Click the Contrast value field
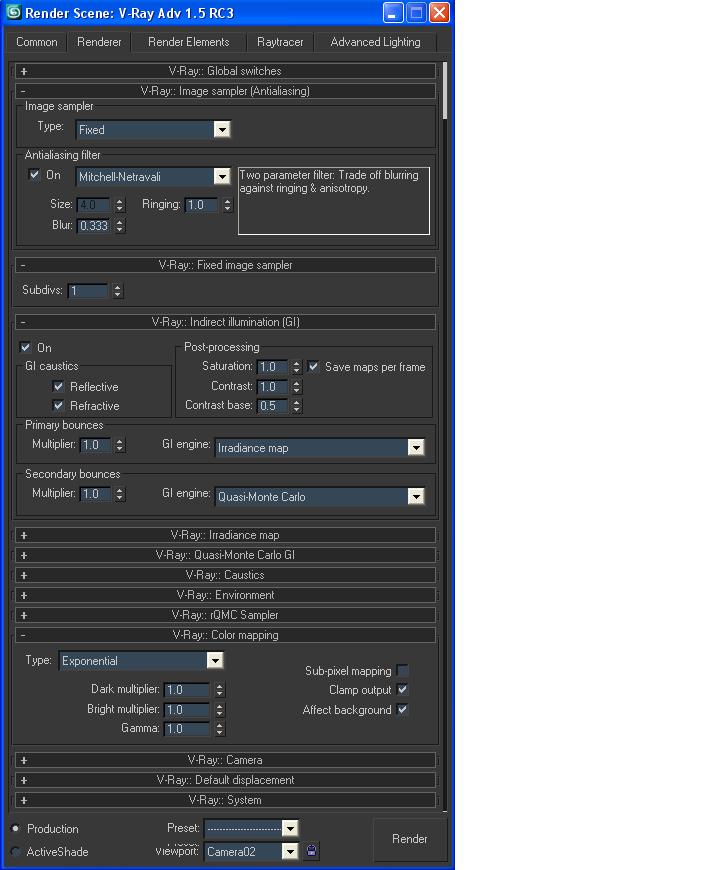Image resolution: width=720 pixels, height=870 pixels. click(x=272, y=386)
